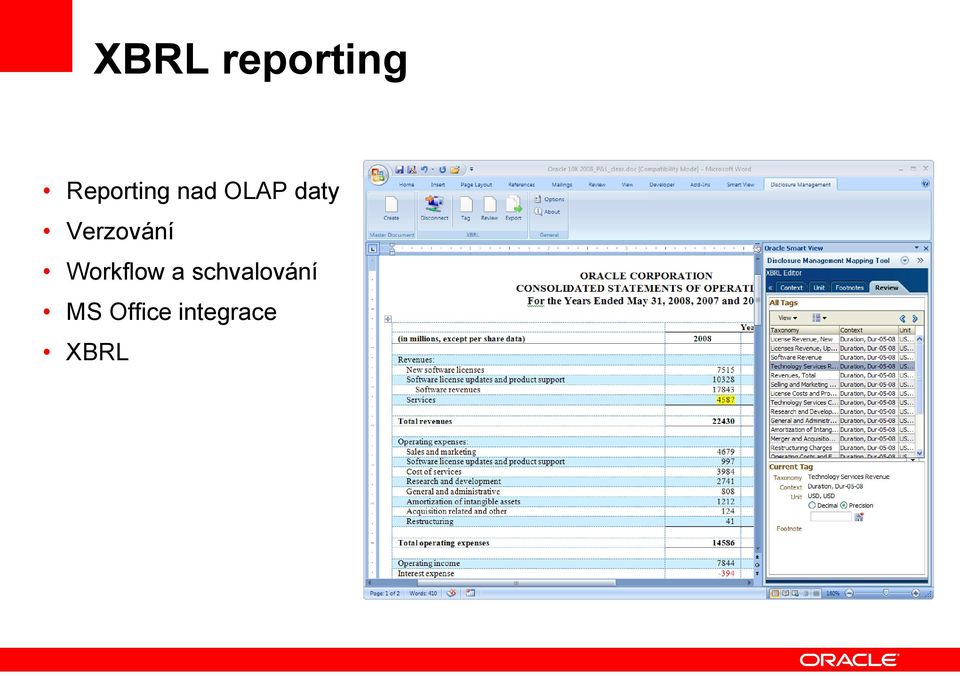Click the macro recording icon in status bar
This screenshot has height=676, width=960.
pos(470,593)
